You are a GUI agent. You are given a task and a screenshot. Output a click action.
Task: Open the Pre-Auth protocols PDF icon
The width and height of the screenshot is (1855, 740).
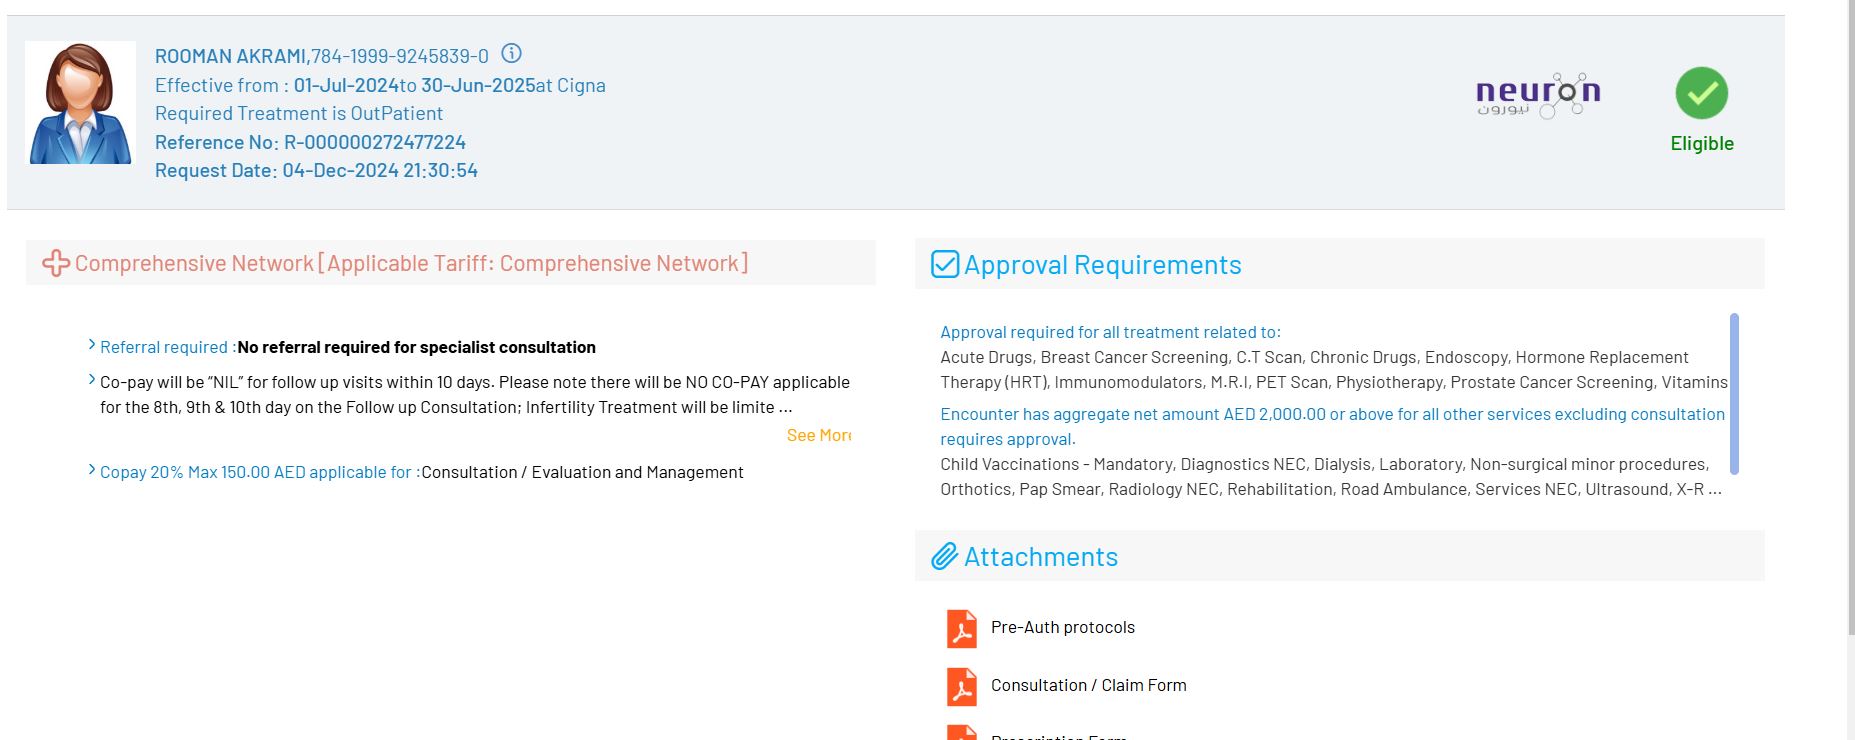(x=962, y=629)
